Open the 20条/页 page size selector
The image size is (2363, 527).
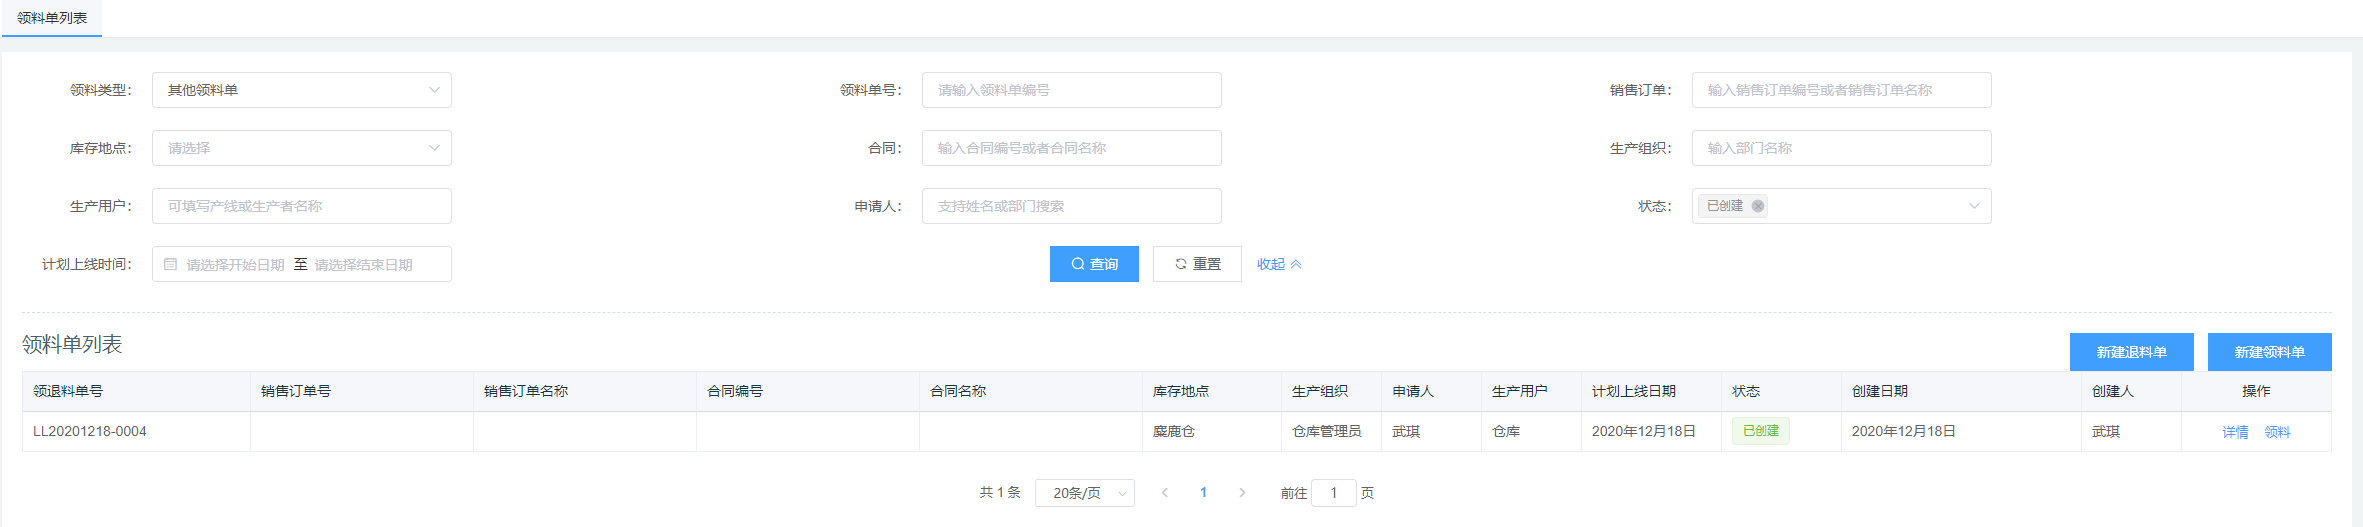point(1084,493)
